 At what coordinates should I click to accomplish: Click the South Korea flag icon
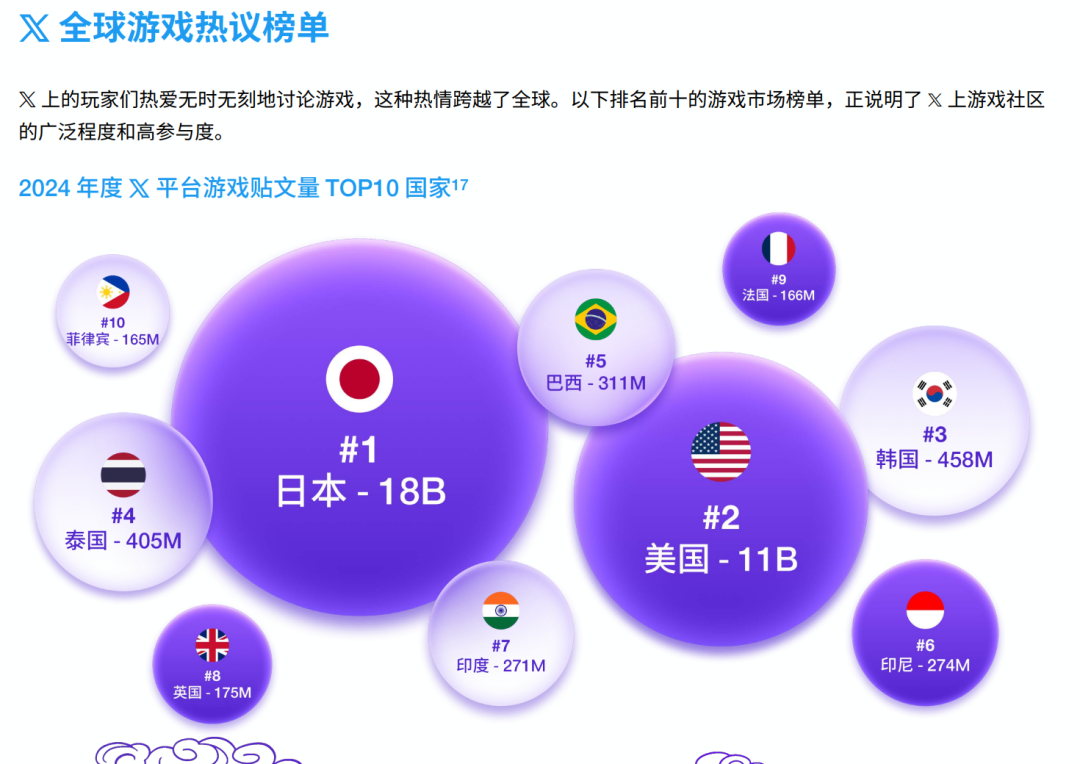935,393
